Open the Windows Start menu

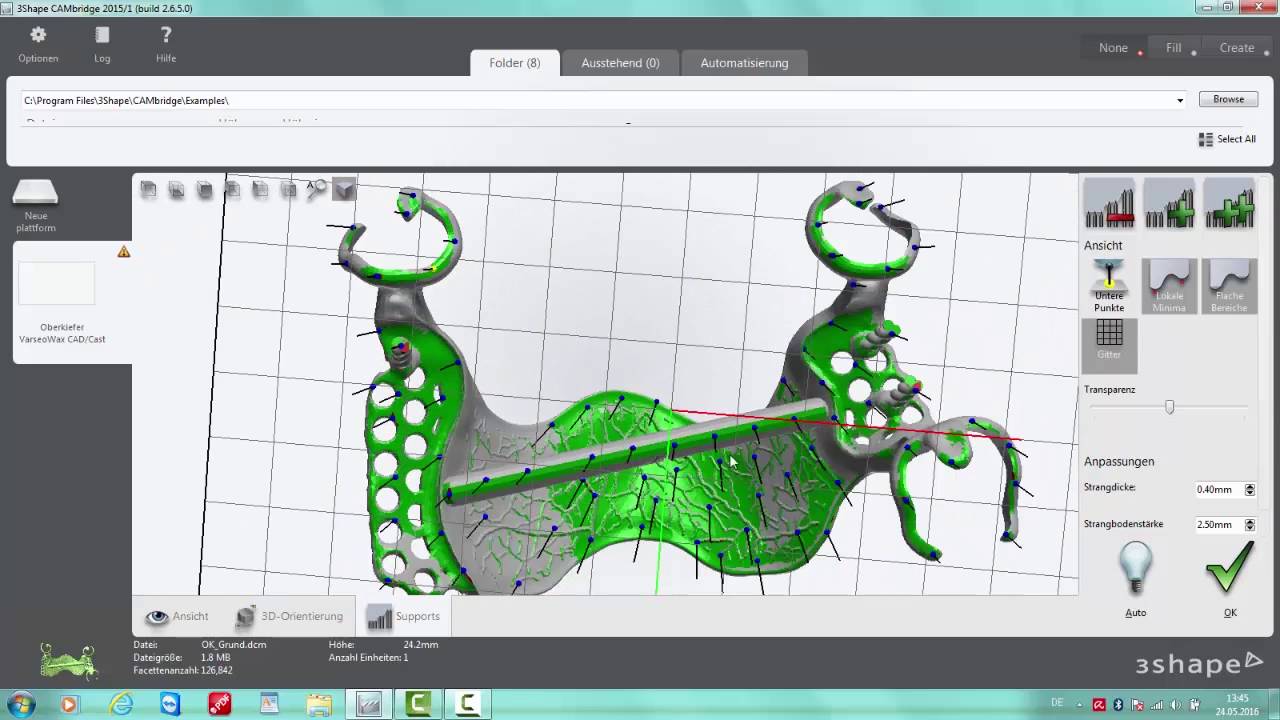tap(21, 704)
